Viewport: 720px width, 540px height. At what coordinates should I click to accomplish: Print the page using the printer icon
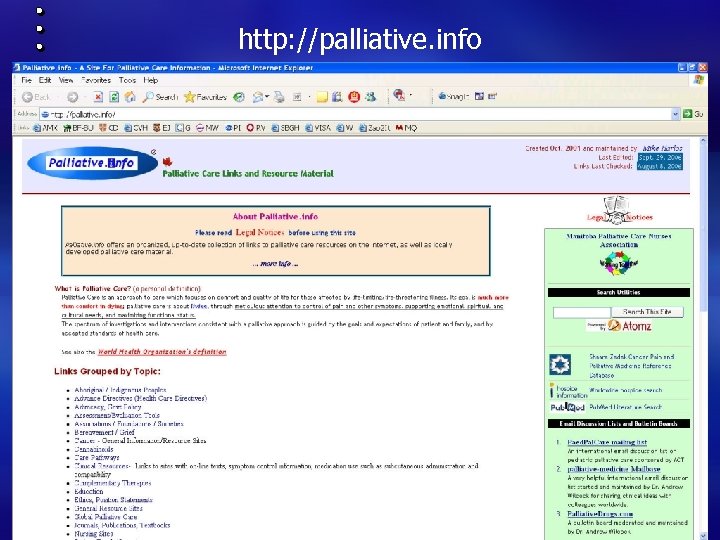[x=279, y=97]
